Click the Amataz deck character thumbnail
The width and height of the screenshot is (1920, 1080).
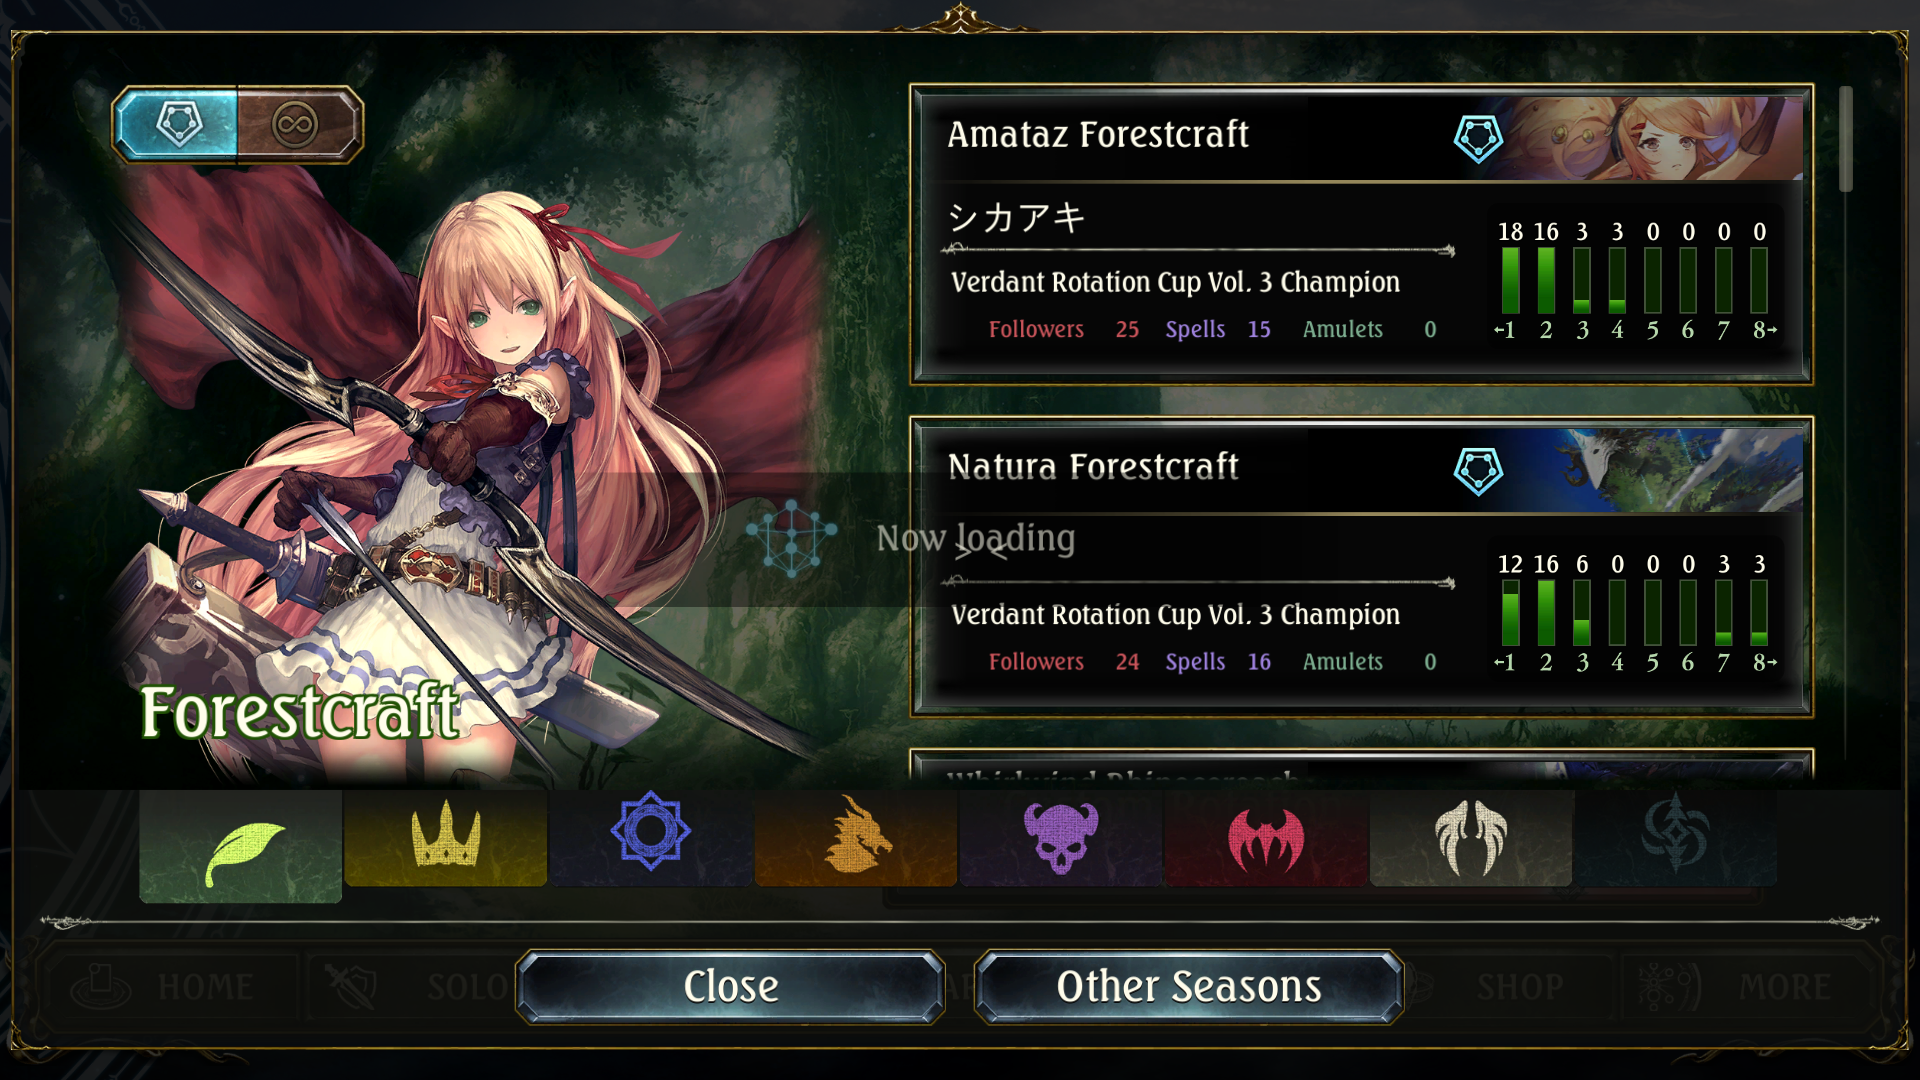click(x=1655, y=138)
